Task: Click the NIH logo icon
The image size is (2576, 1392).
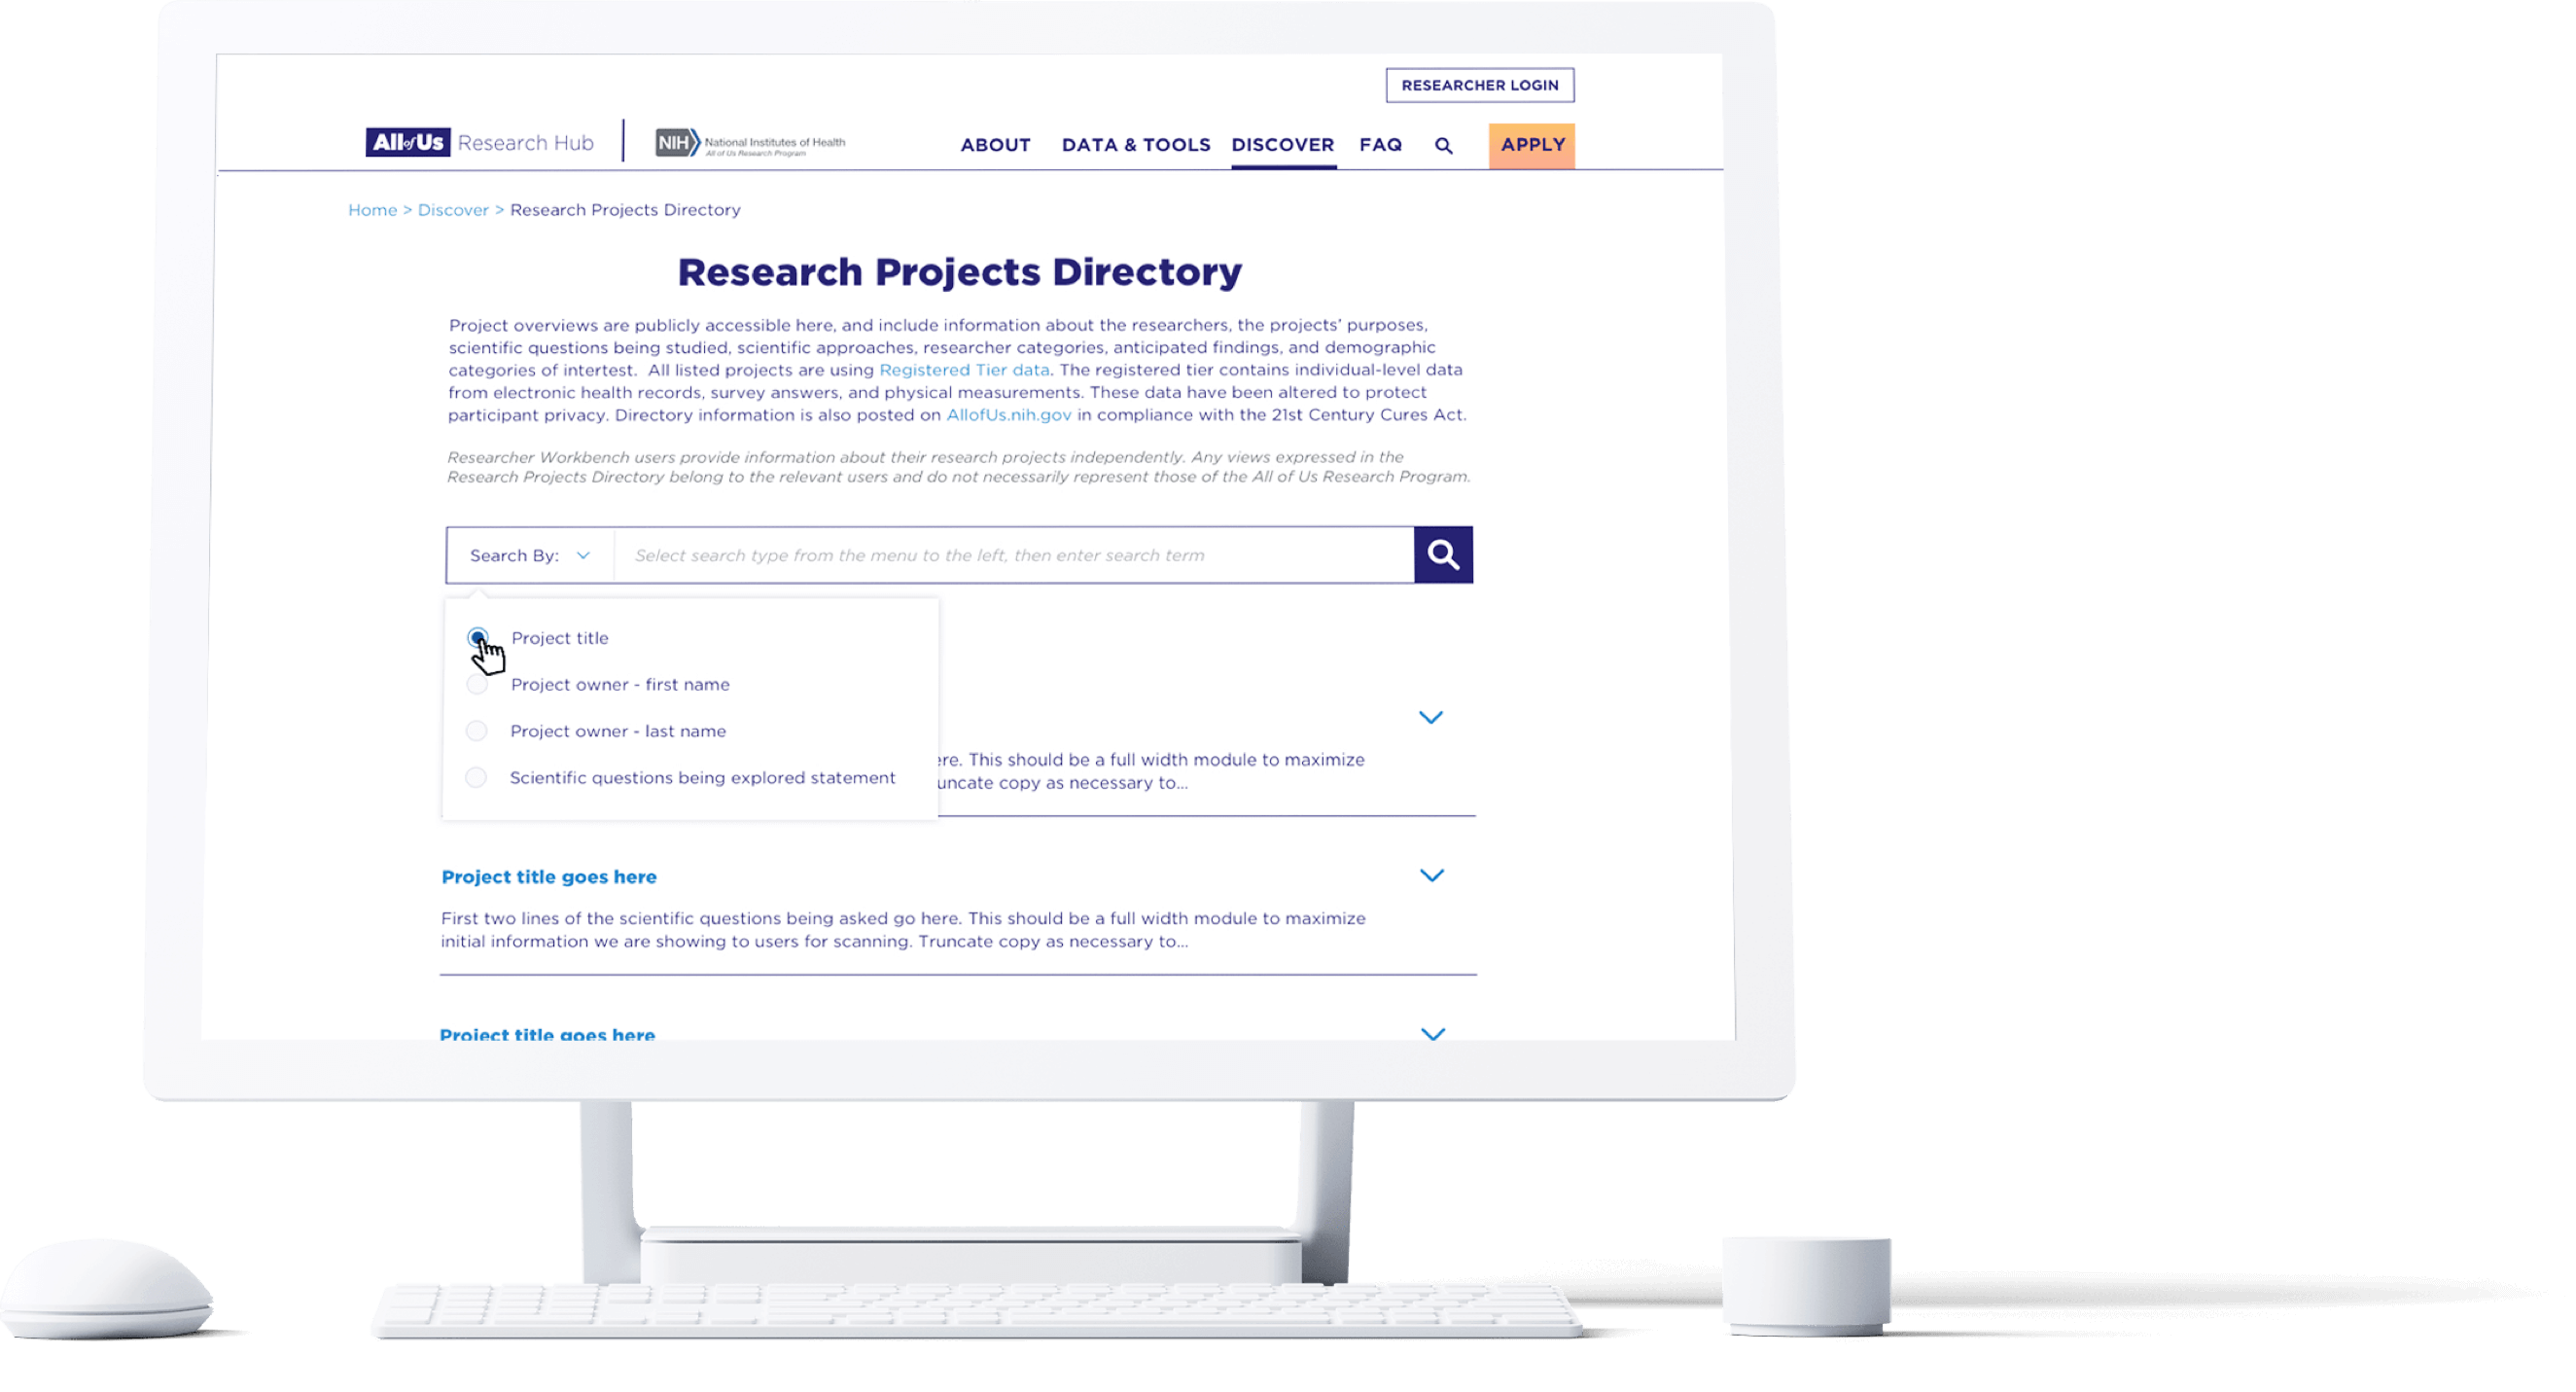Action: pyautogui.click(x=680, y=142)
